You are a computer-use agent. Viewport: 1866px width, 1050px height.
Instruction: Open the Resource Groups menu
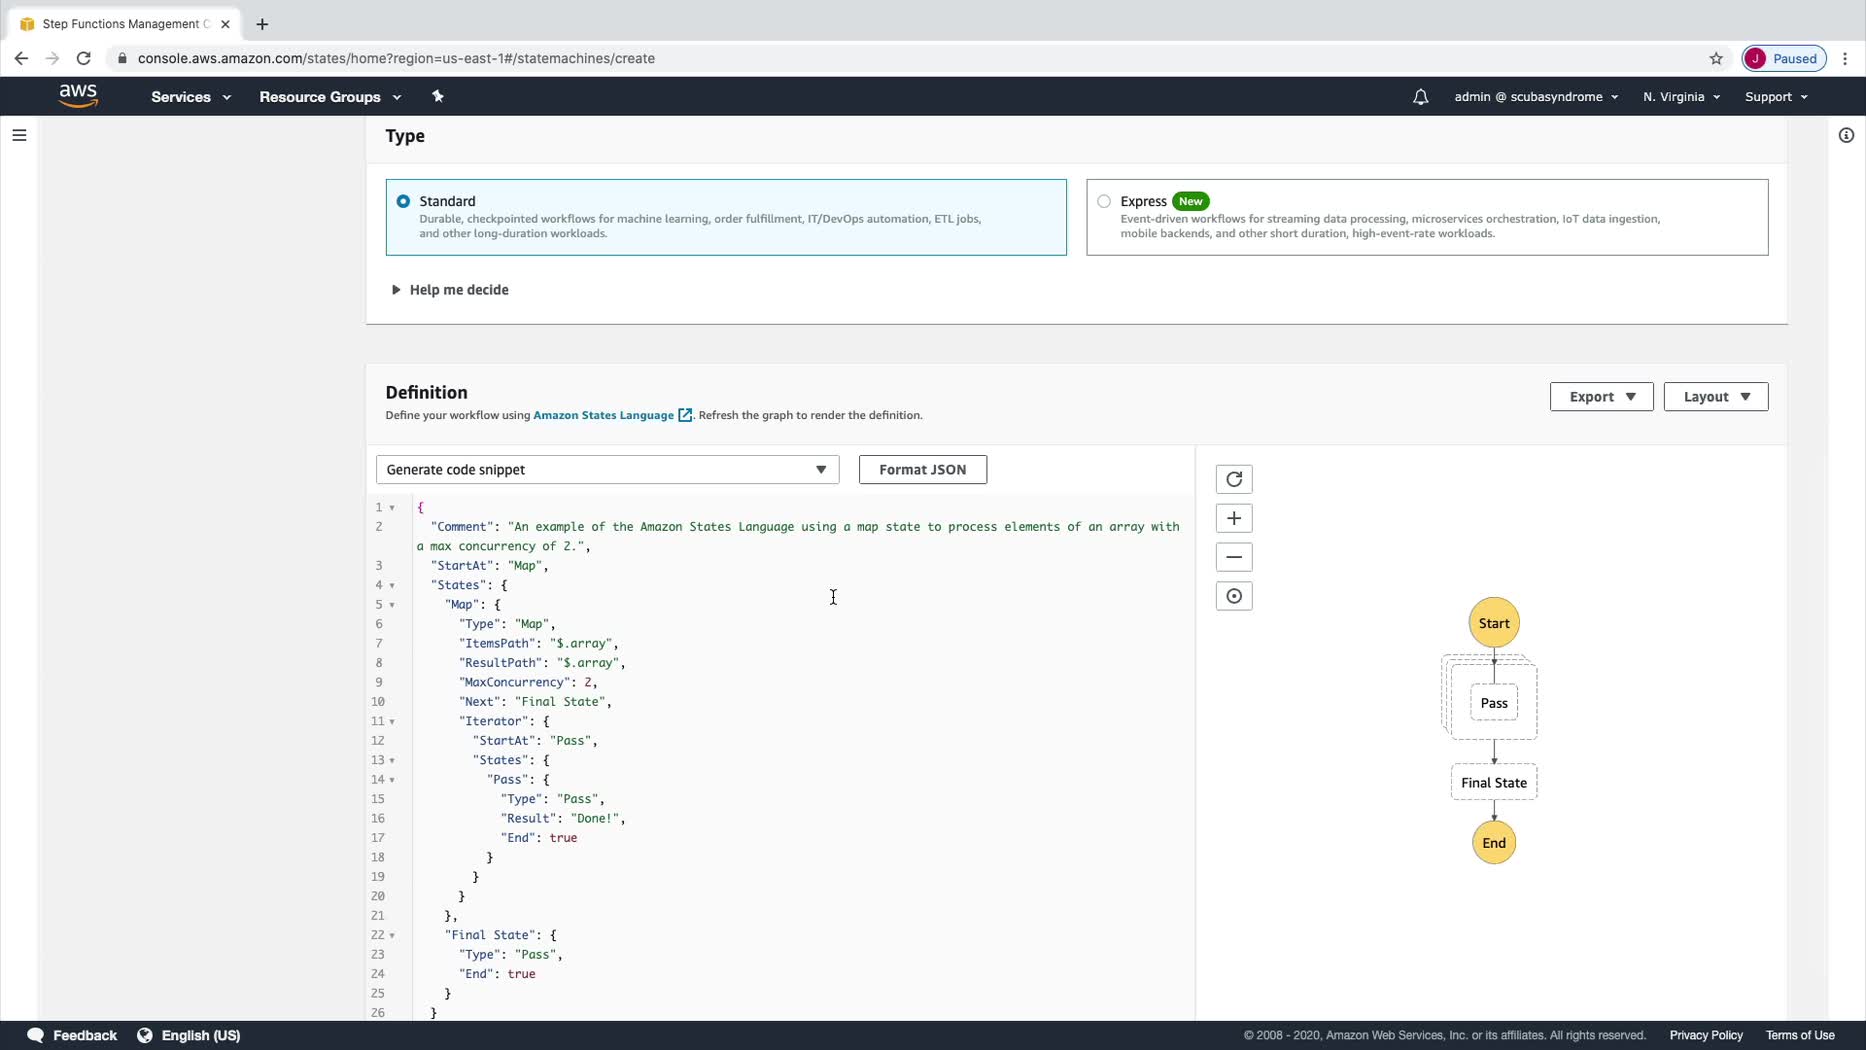point(329,97)
